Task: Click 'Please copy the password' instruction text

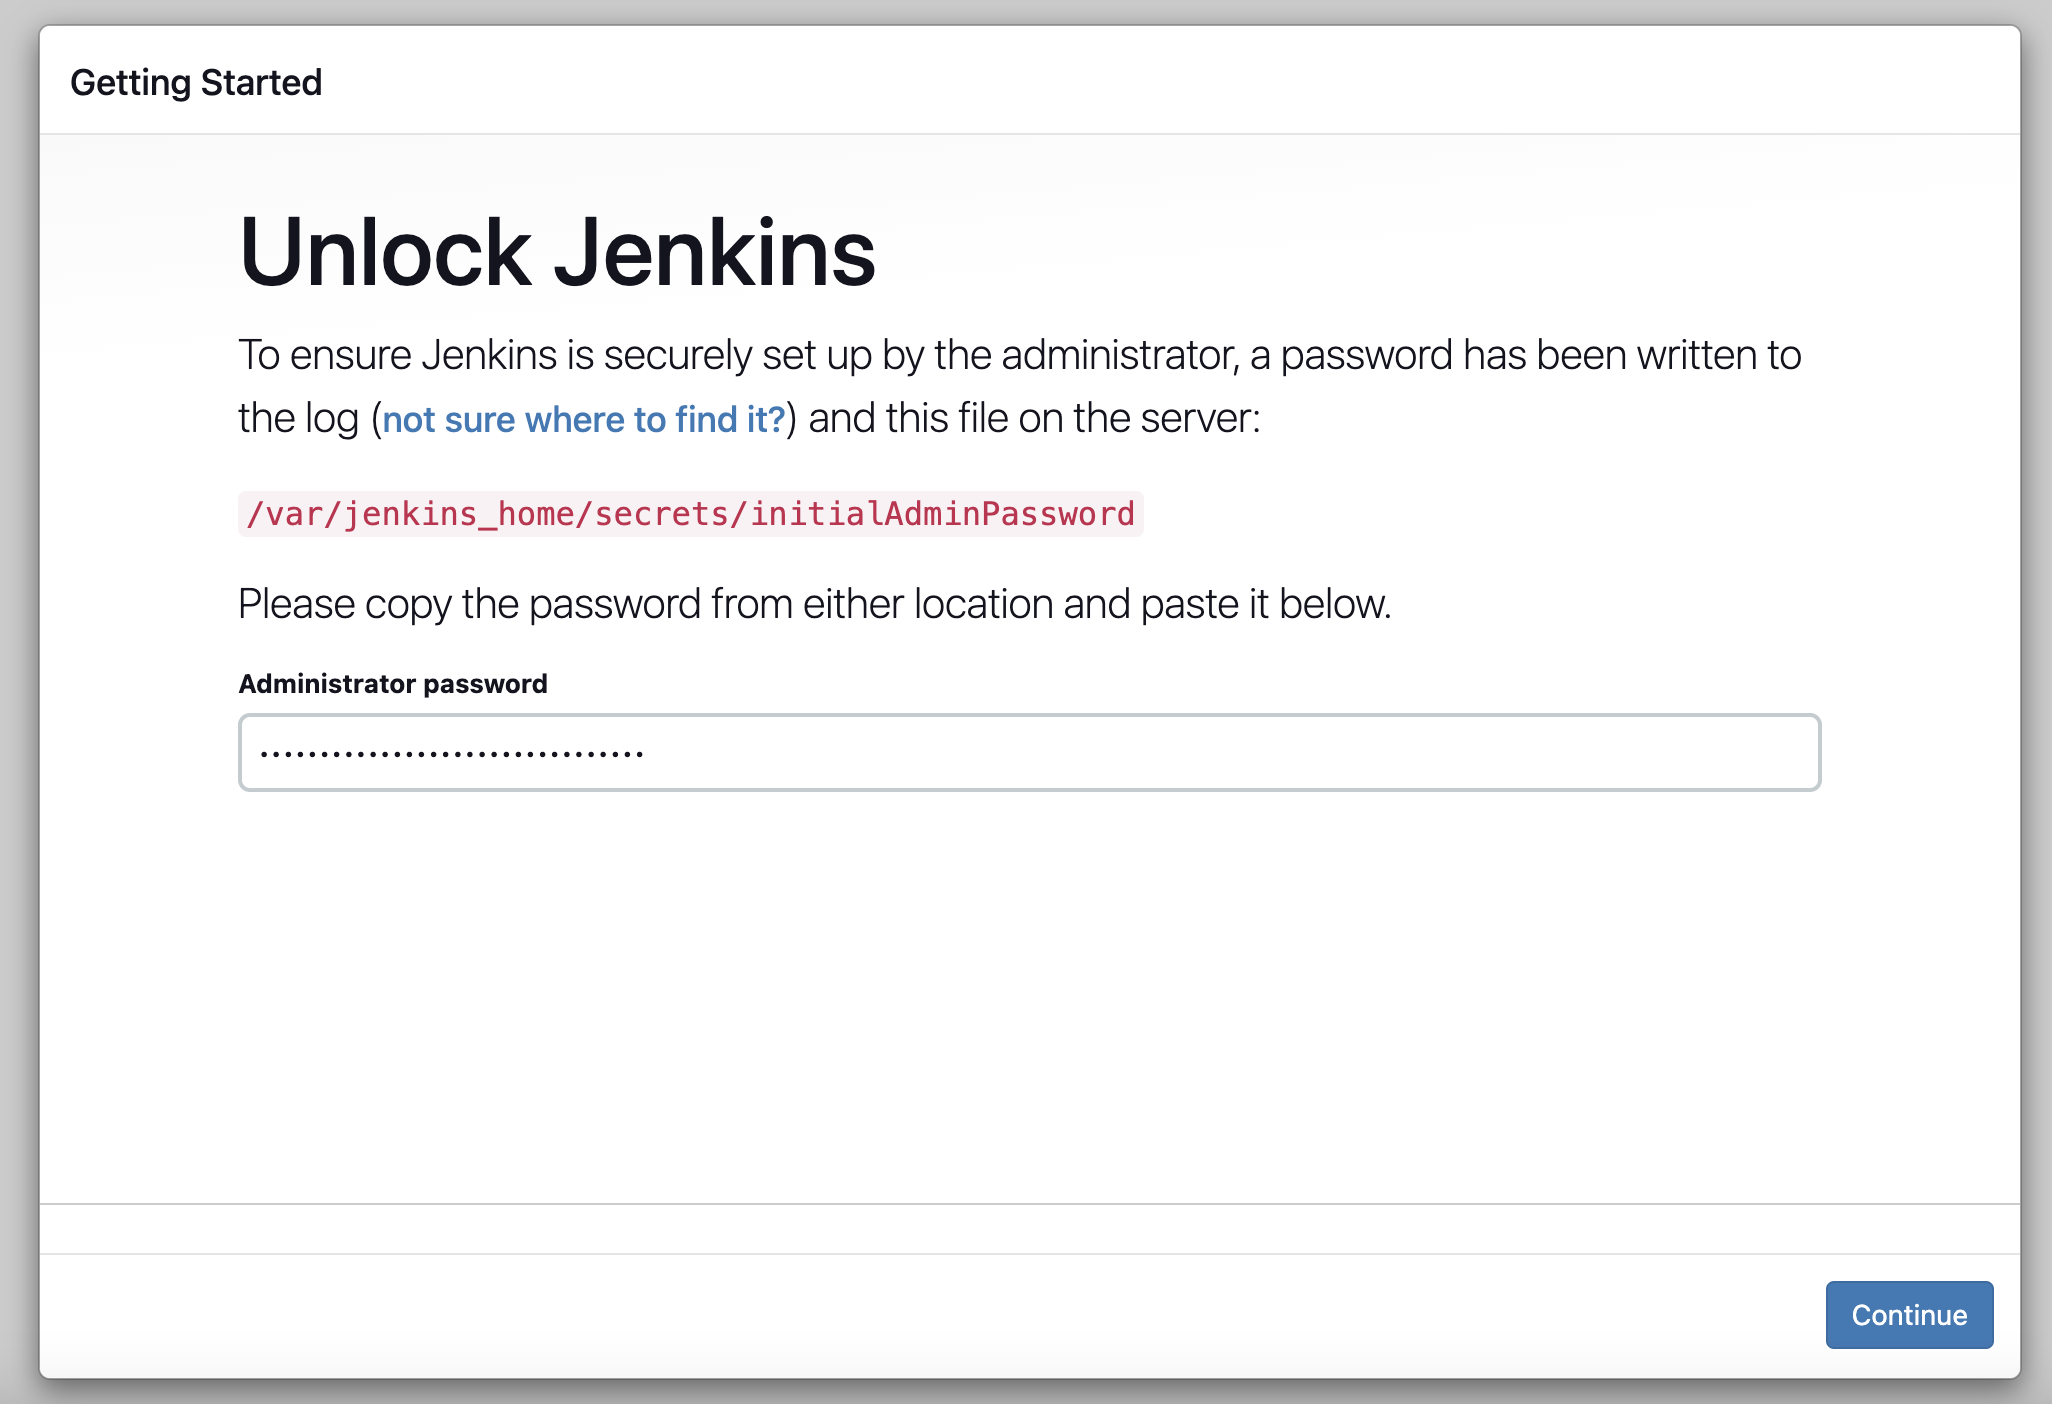Action: pos(814,604)
